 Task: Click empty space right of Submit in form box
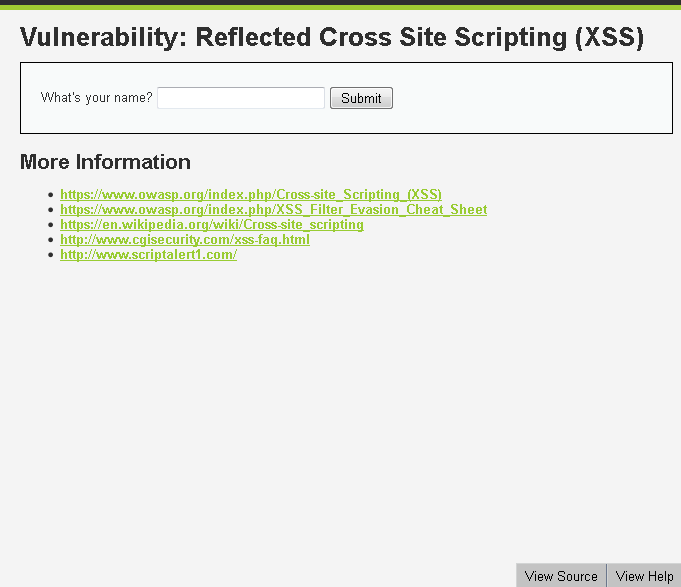point(530,98)
